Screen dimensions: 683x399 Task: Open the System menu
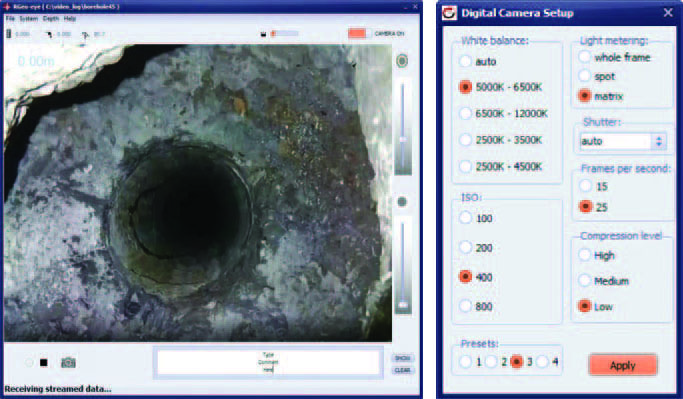pyautogui.click(x=28, y=19)
